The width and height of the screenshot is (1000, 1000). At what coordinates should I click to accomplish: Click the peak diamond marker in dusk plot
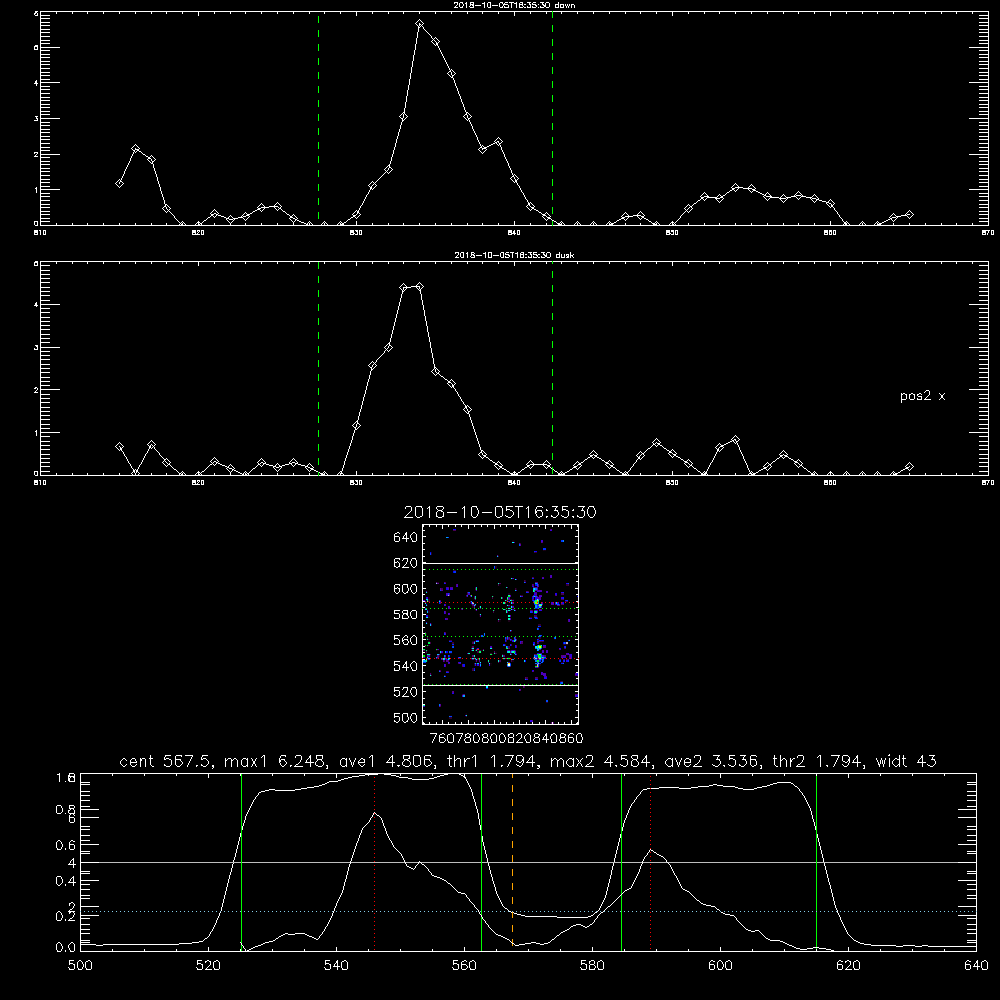(x=419, y=286)
